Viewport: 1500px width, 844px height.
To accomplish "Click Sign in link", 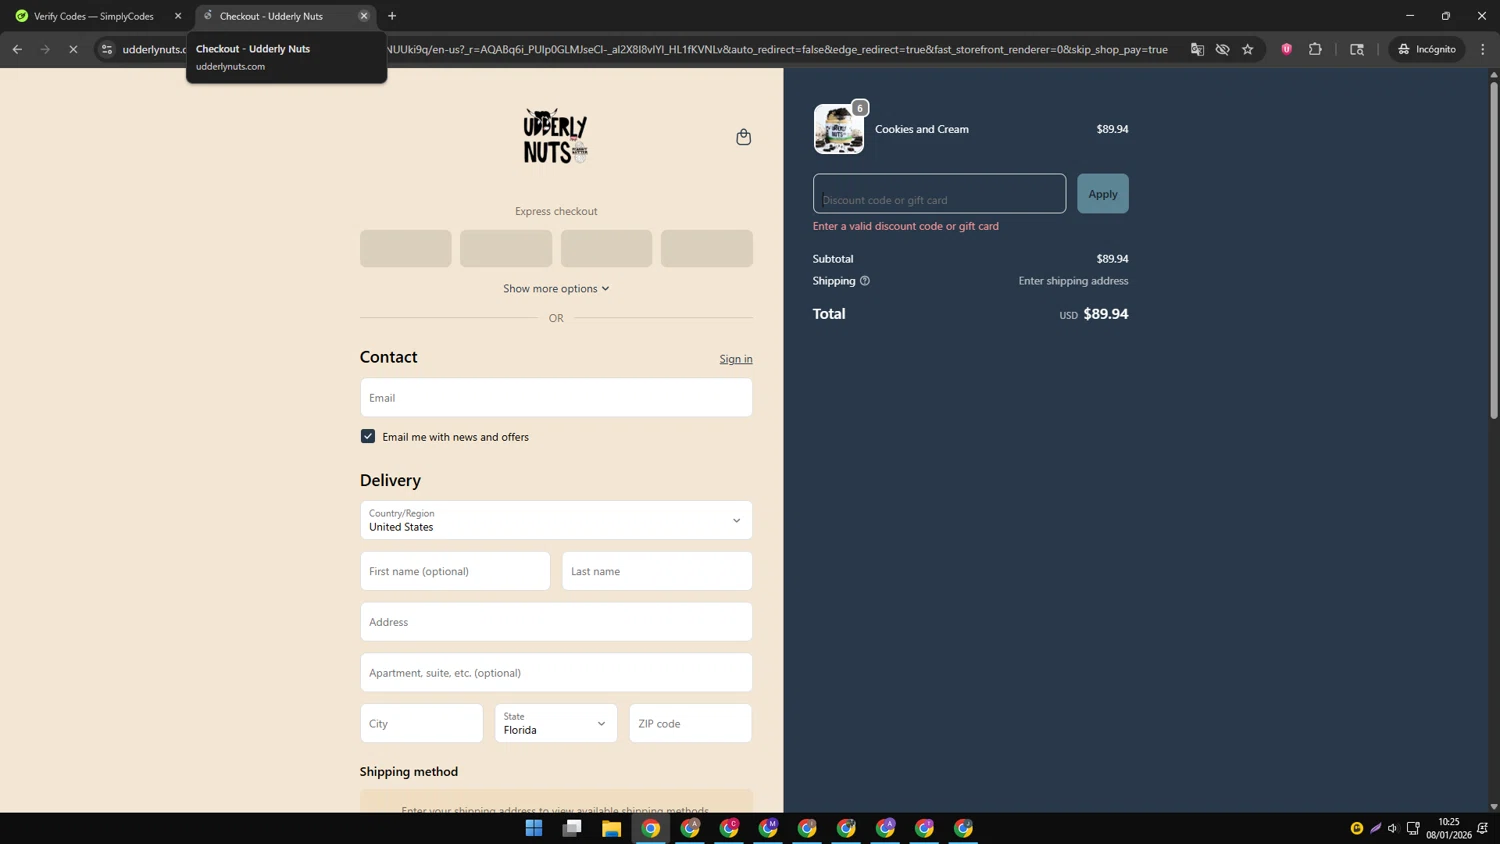I will coord(736,359).
